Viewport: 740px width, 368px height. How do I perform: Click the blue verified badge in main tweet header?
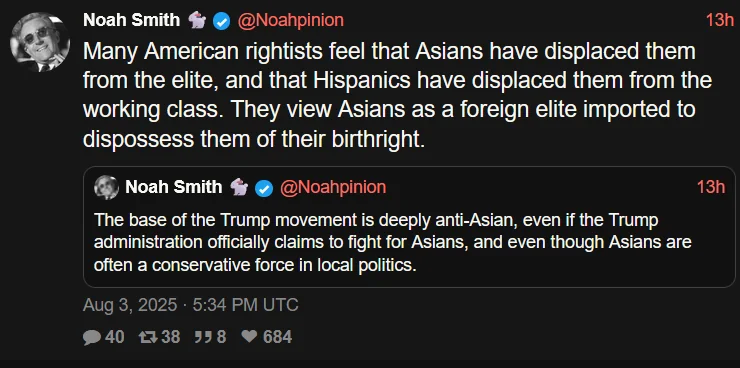221,21
